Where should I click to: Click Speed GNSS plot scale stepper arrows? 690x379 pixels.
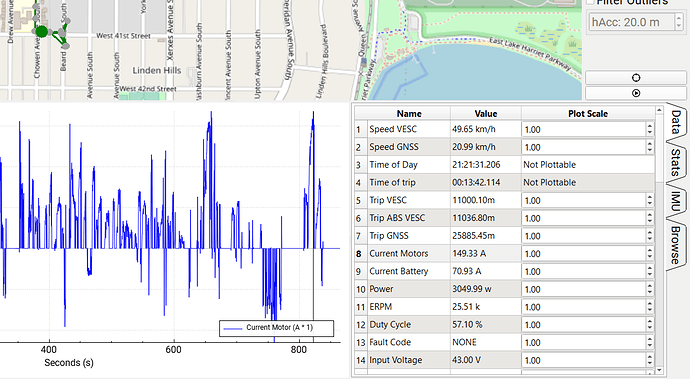[x=650, y=147]
